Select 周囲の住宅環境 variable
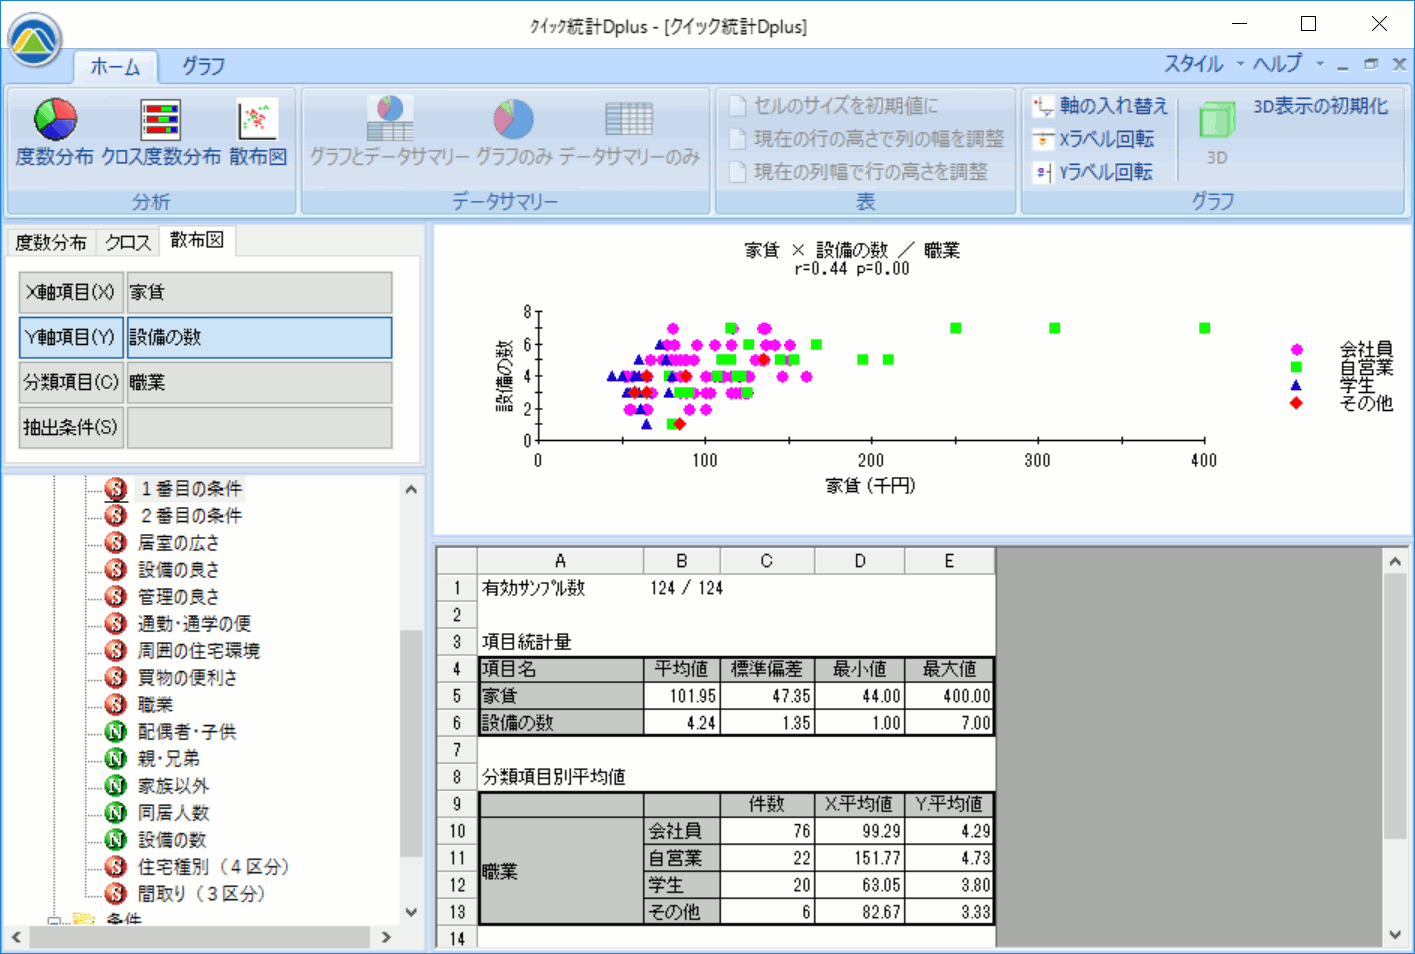The image size is (1415, 954). click(199, 650)
